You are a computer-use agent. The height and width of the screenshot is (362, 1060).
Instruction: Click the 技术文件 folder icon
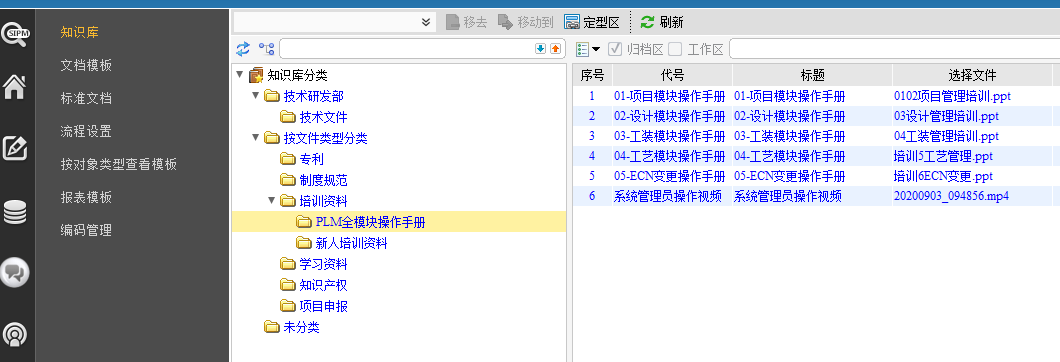pyautogui.click(x=289, y=117)
